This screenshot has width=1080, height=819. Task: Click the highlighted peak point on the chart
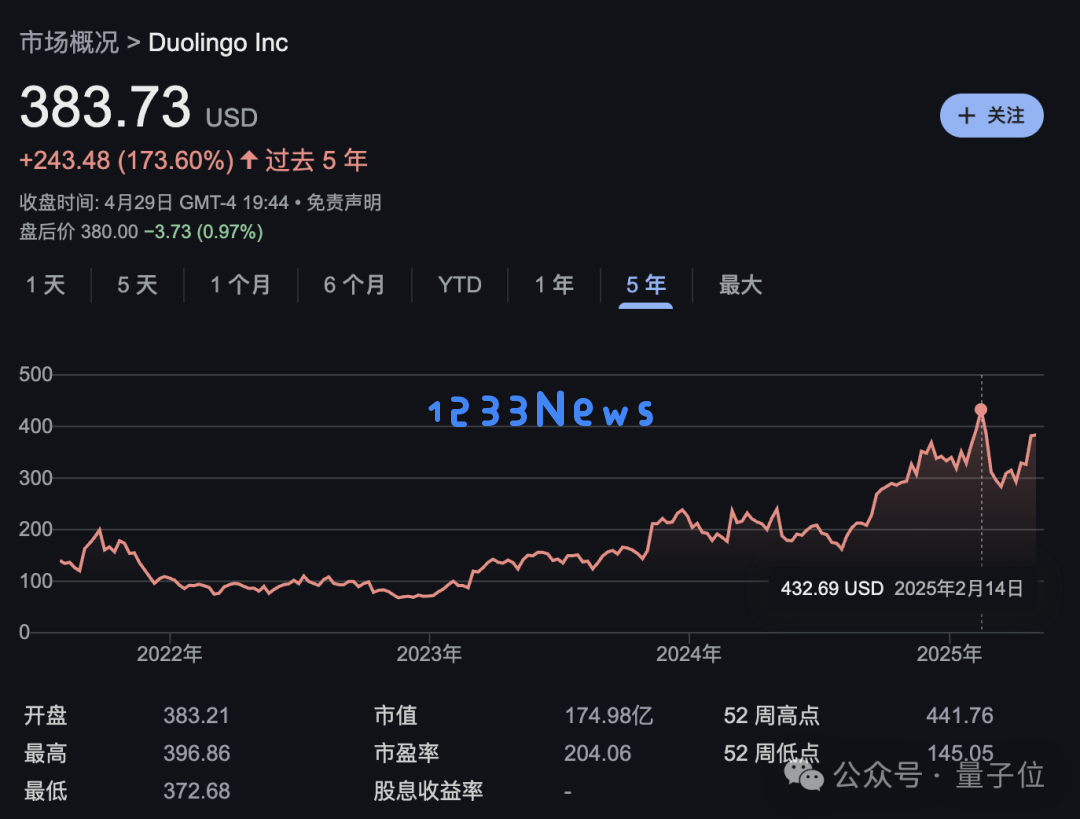click(981, 410)
